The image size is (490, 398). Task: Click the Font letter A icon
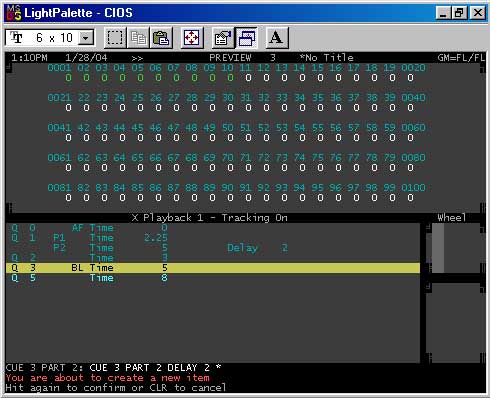pos(276,38)
